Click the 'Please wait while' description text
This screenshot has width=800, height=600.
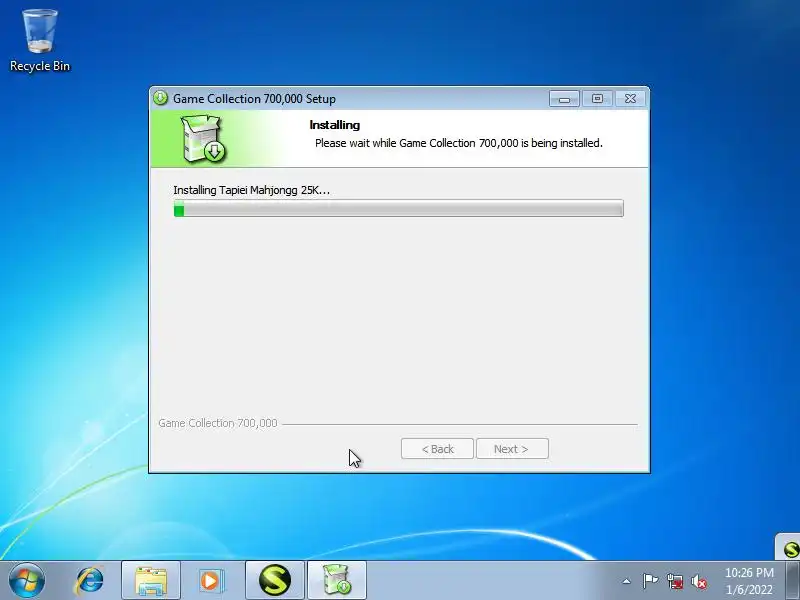click(x=459, y=143)
